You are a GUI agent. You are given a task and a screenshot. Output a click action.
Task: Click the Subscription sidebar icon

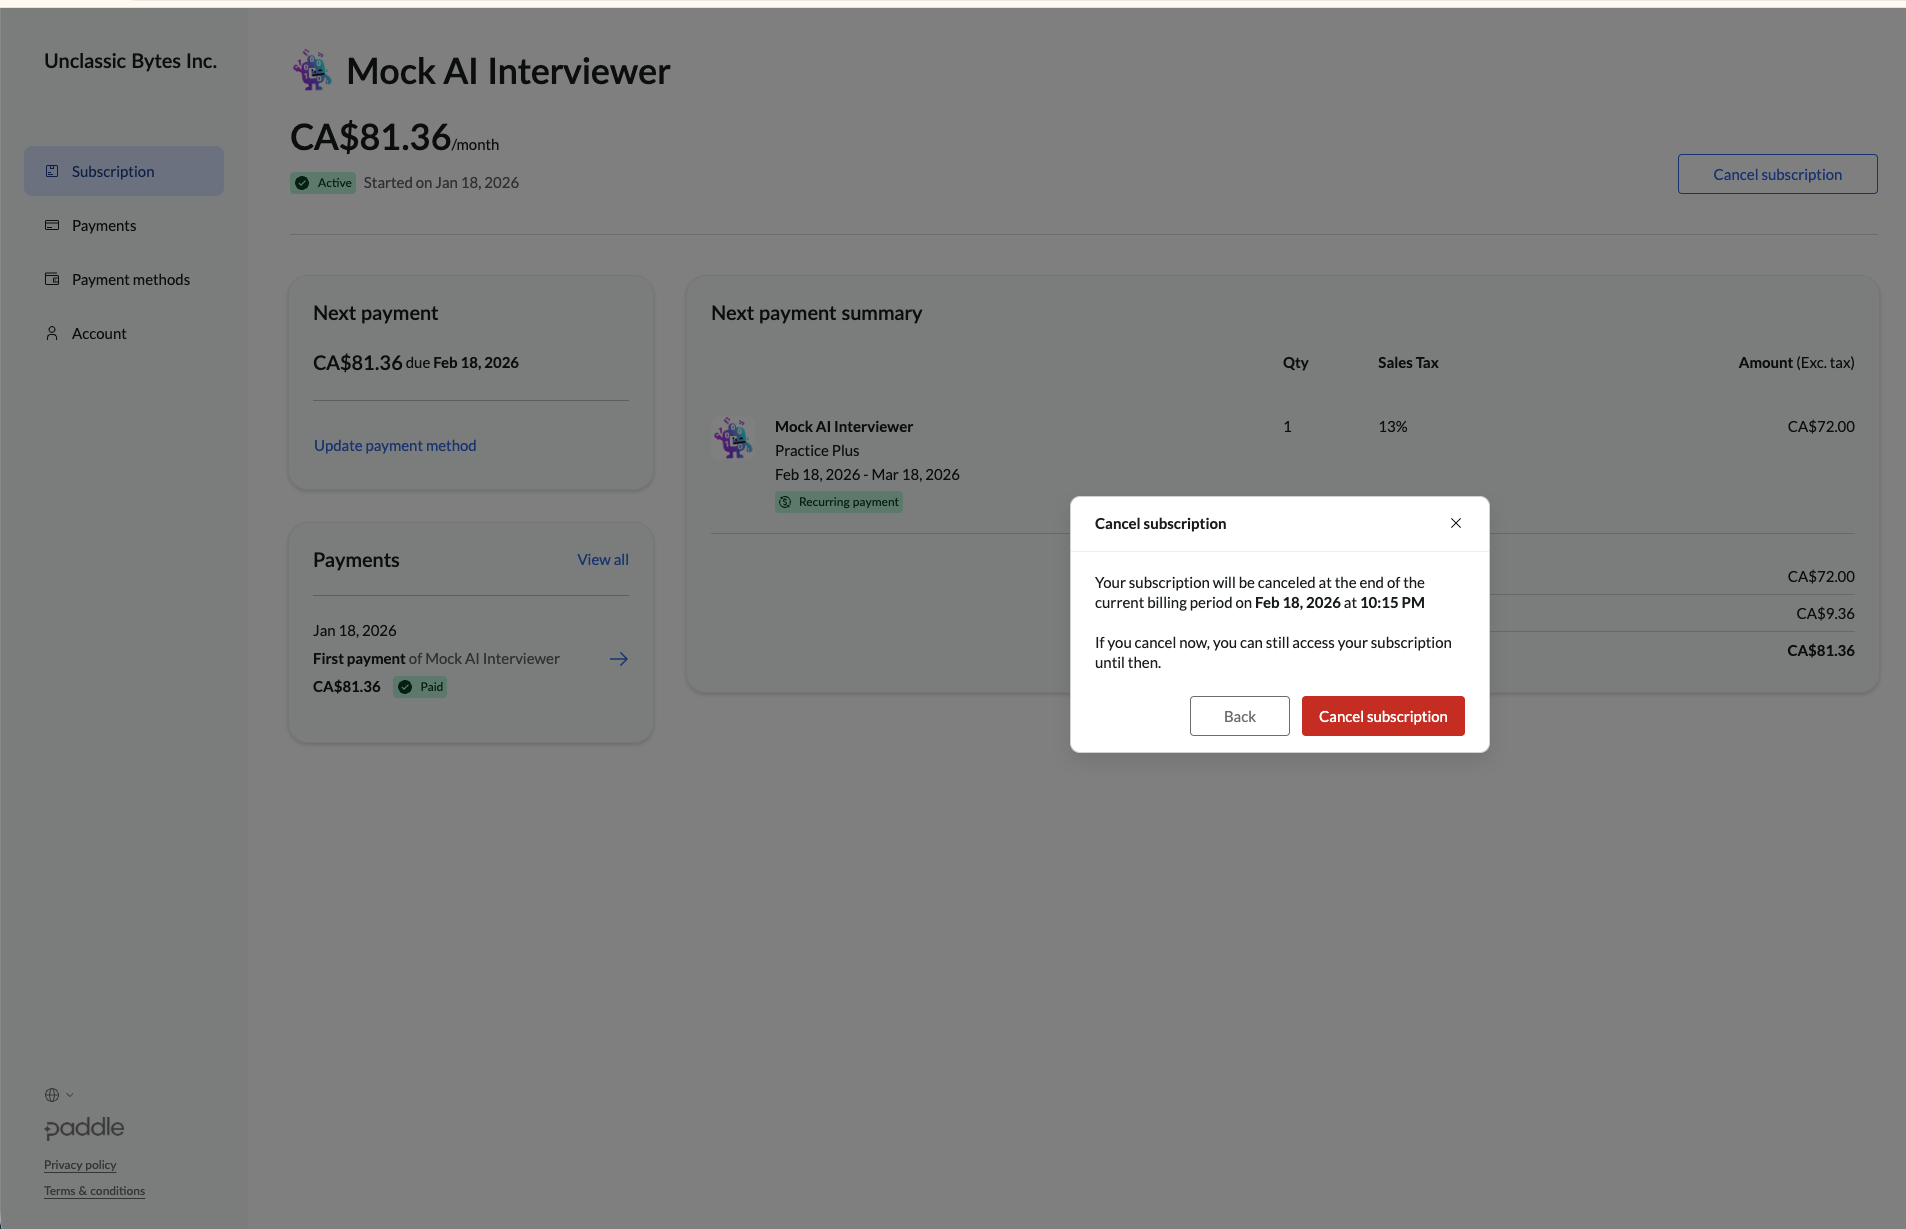53,170
